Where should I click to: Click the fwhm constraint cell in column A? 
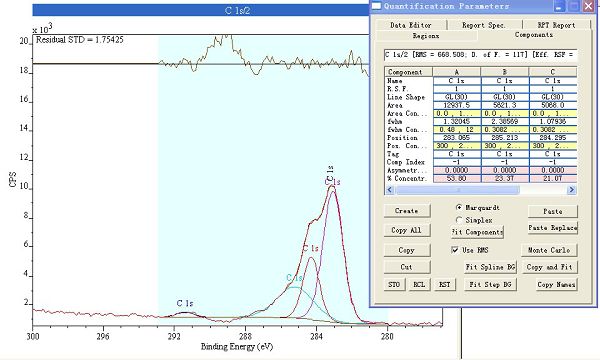pyautogui.click(x=457, y=130)
